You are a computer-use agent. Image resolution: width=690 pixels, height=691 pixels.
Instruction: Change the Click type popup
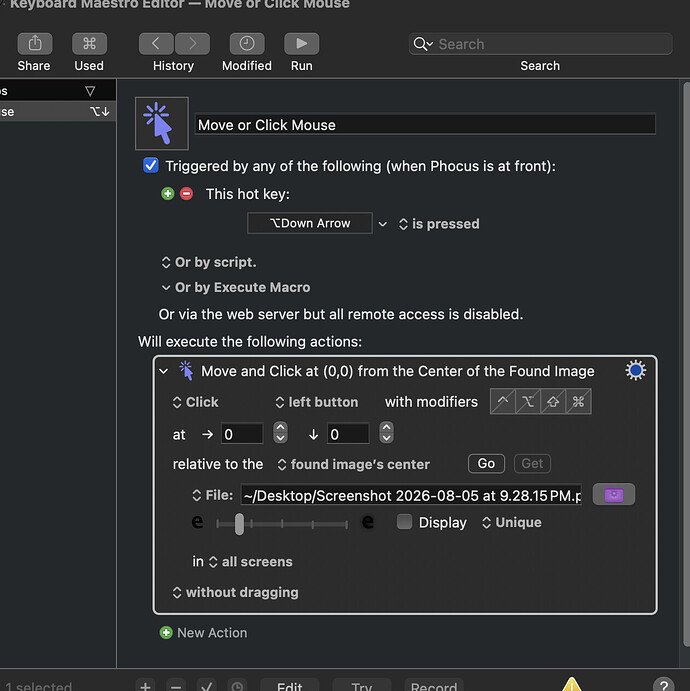tap(195, 402)
